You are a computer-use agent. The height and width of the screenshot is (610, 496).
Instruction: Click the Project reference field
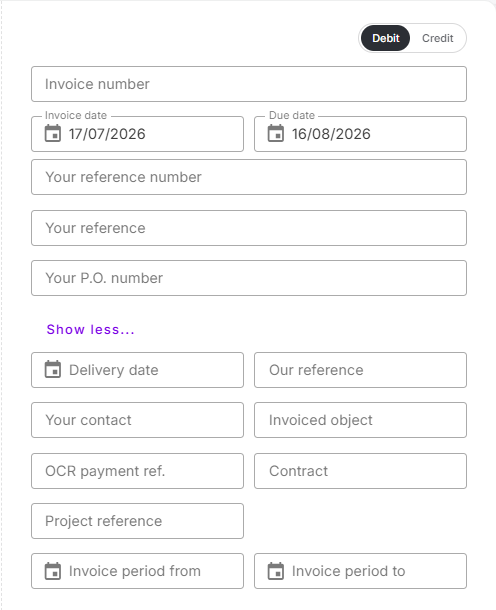(137, 521)
